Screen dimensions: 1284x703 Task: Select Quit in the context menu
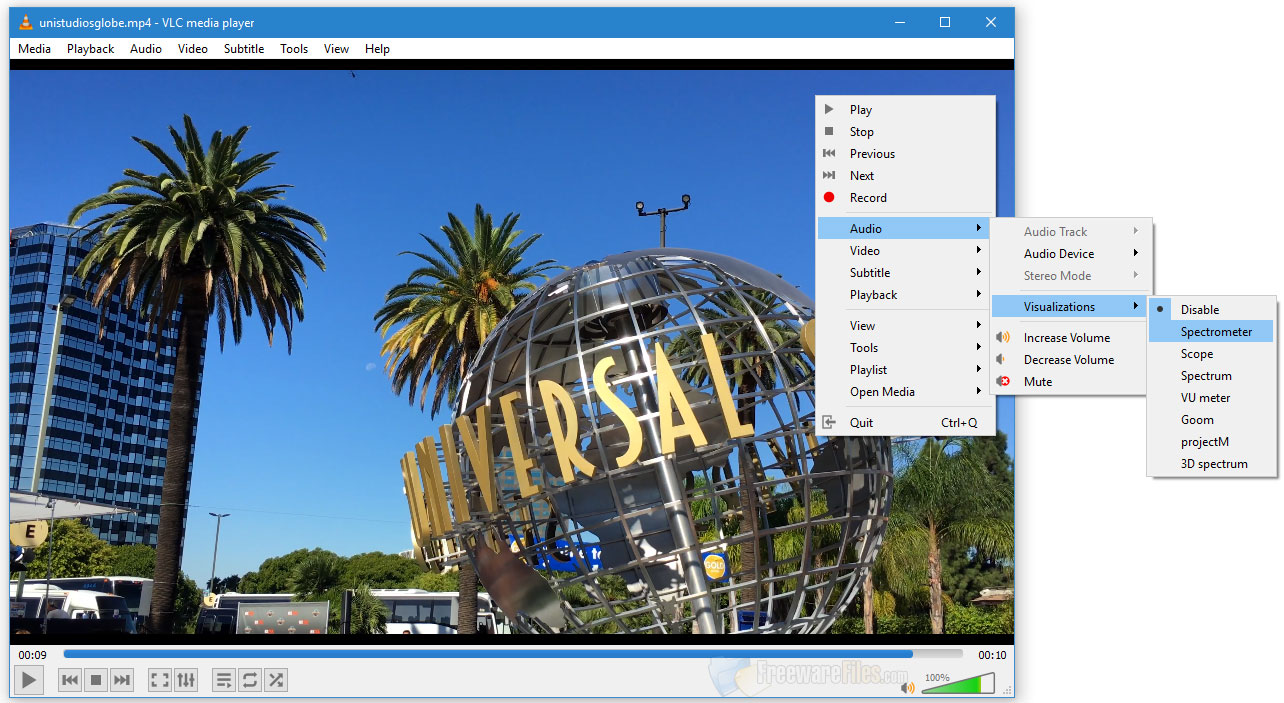[x=906, y=423]
